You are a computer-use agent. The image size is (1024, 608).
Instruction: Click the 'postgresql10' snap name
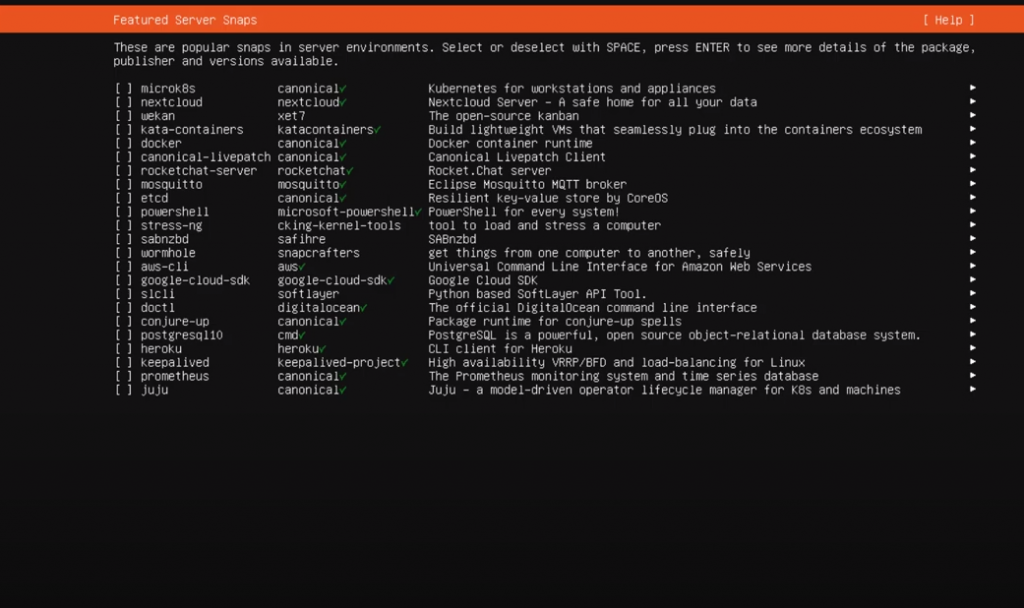point(182,335)
